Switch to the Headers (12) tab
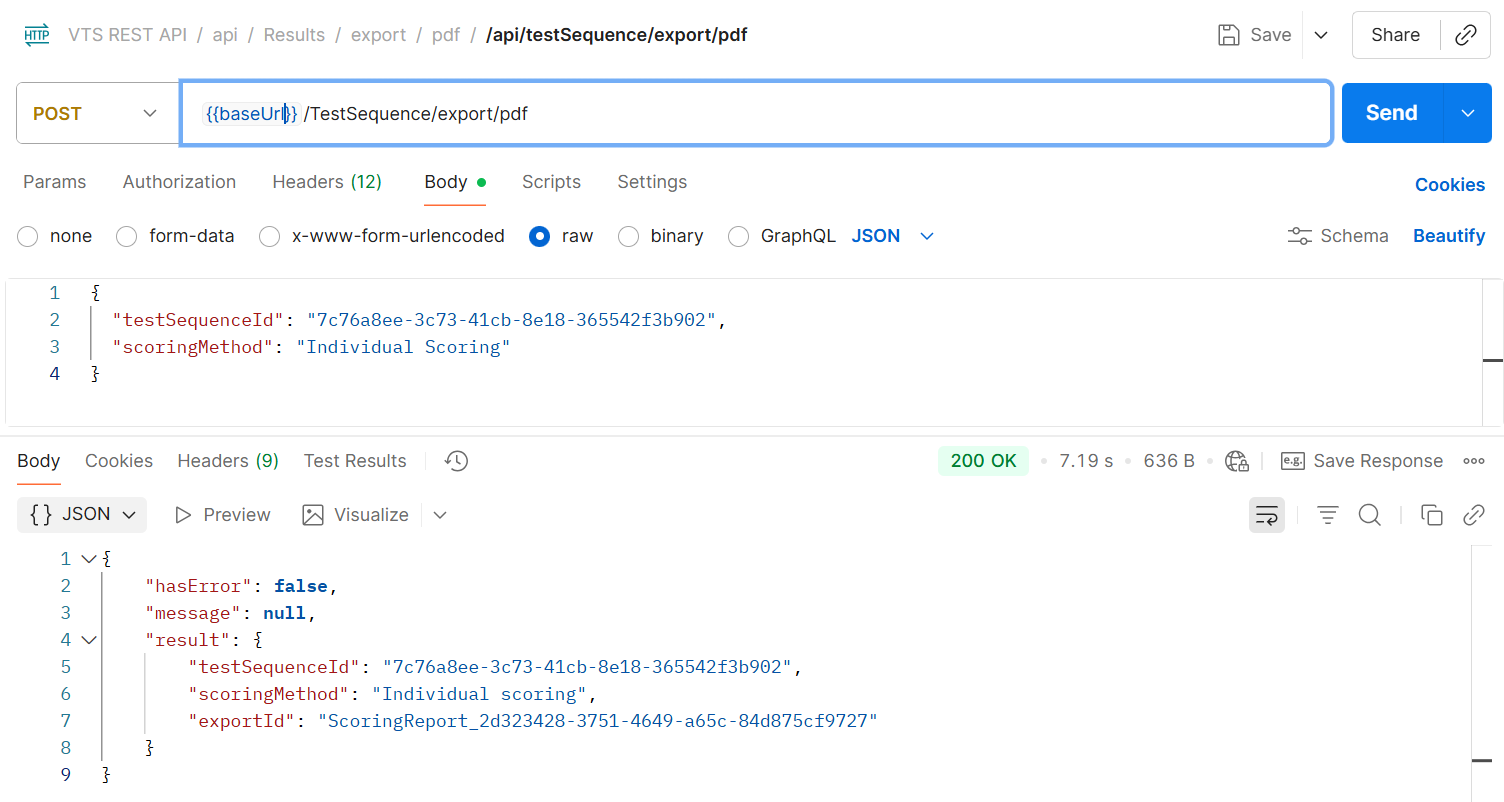The image size is (1504, 802). pyautogui.click(x=326, y=182)
